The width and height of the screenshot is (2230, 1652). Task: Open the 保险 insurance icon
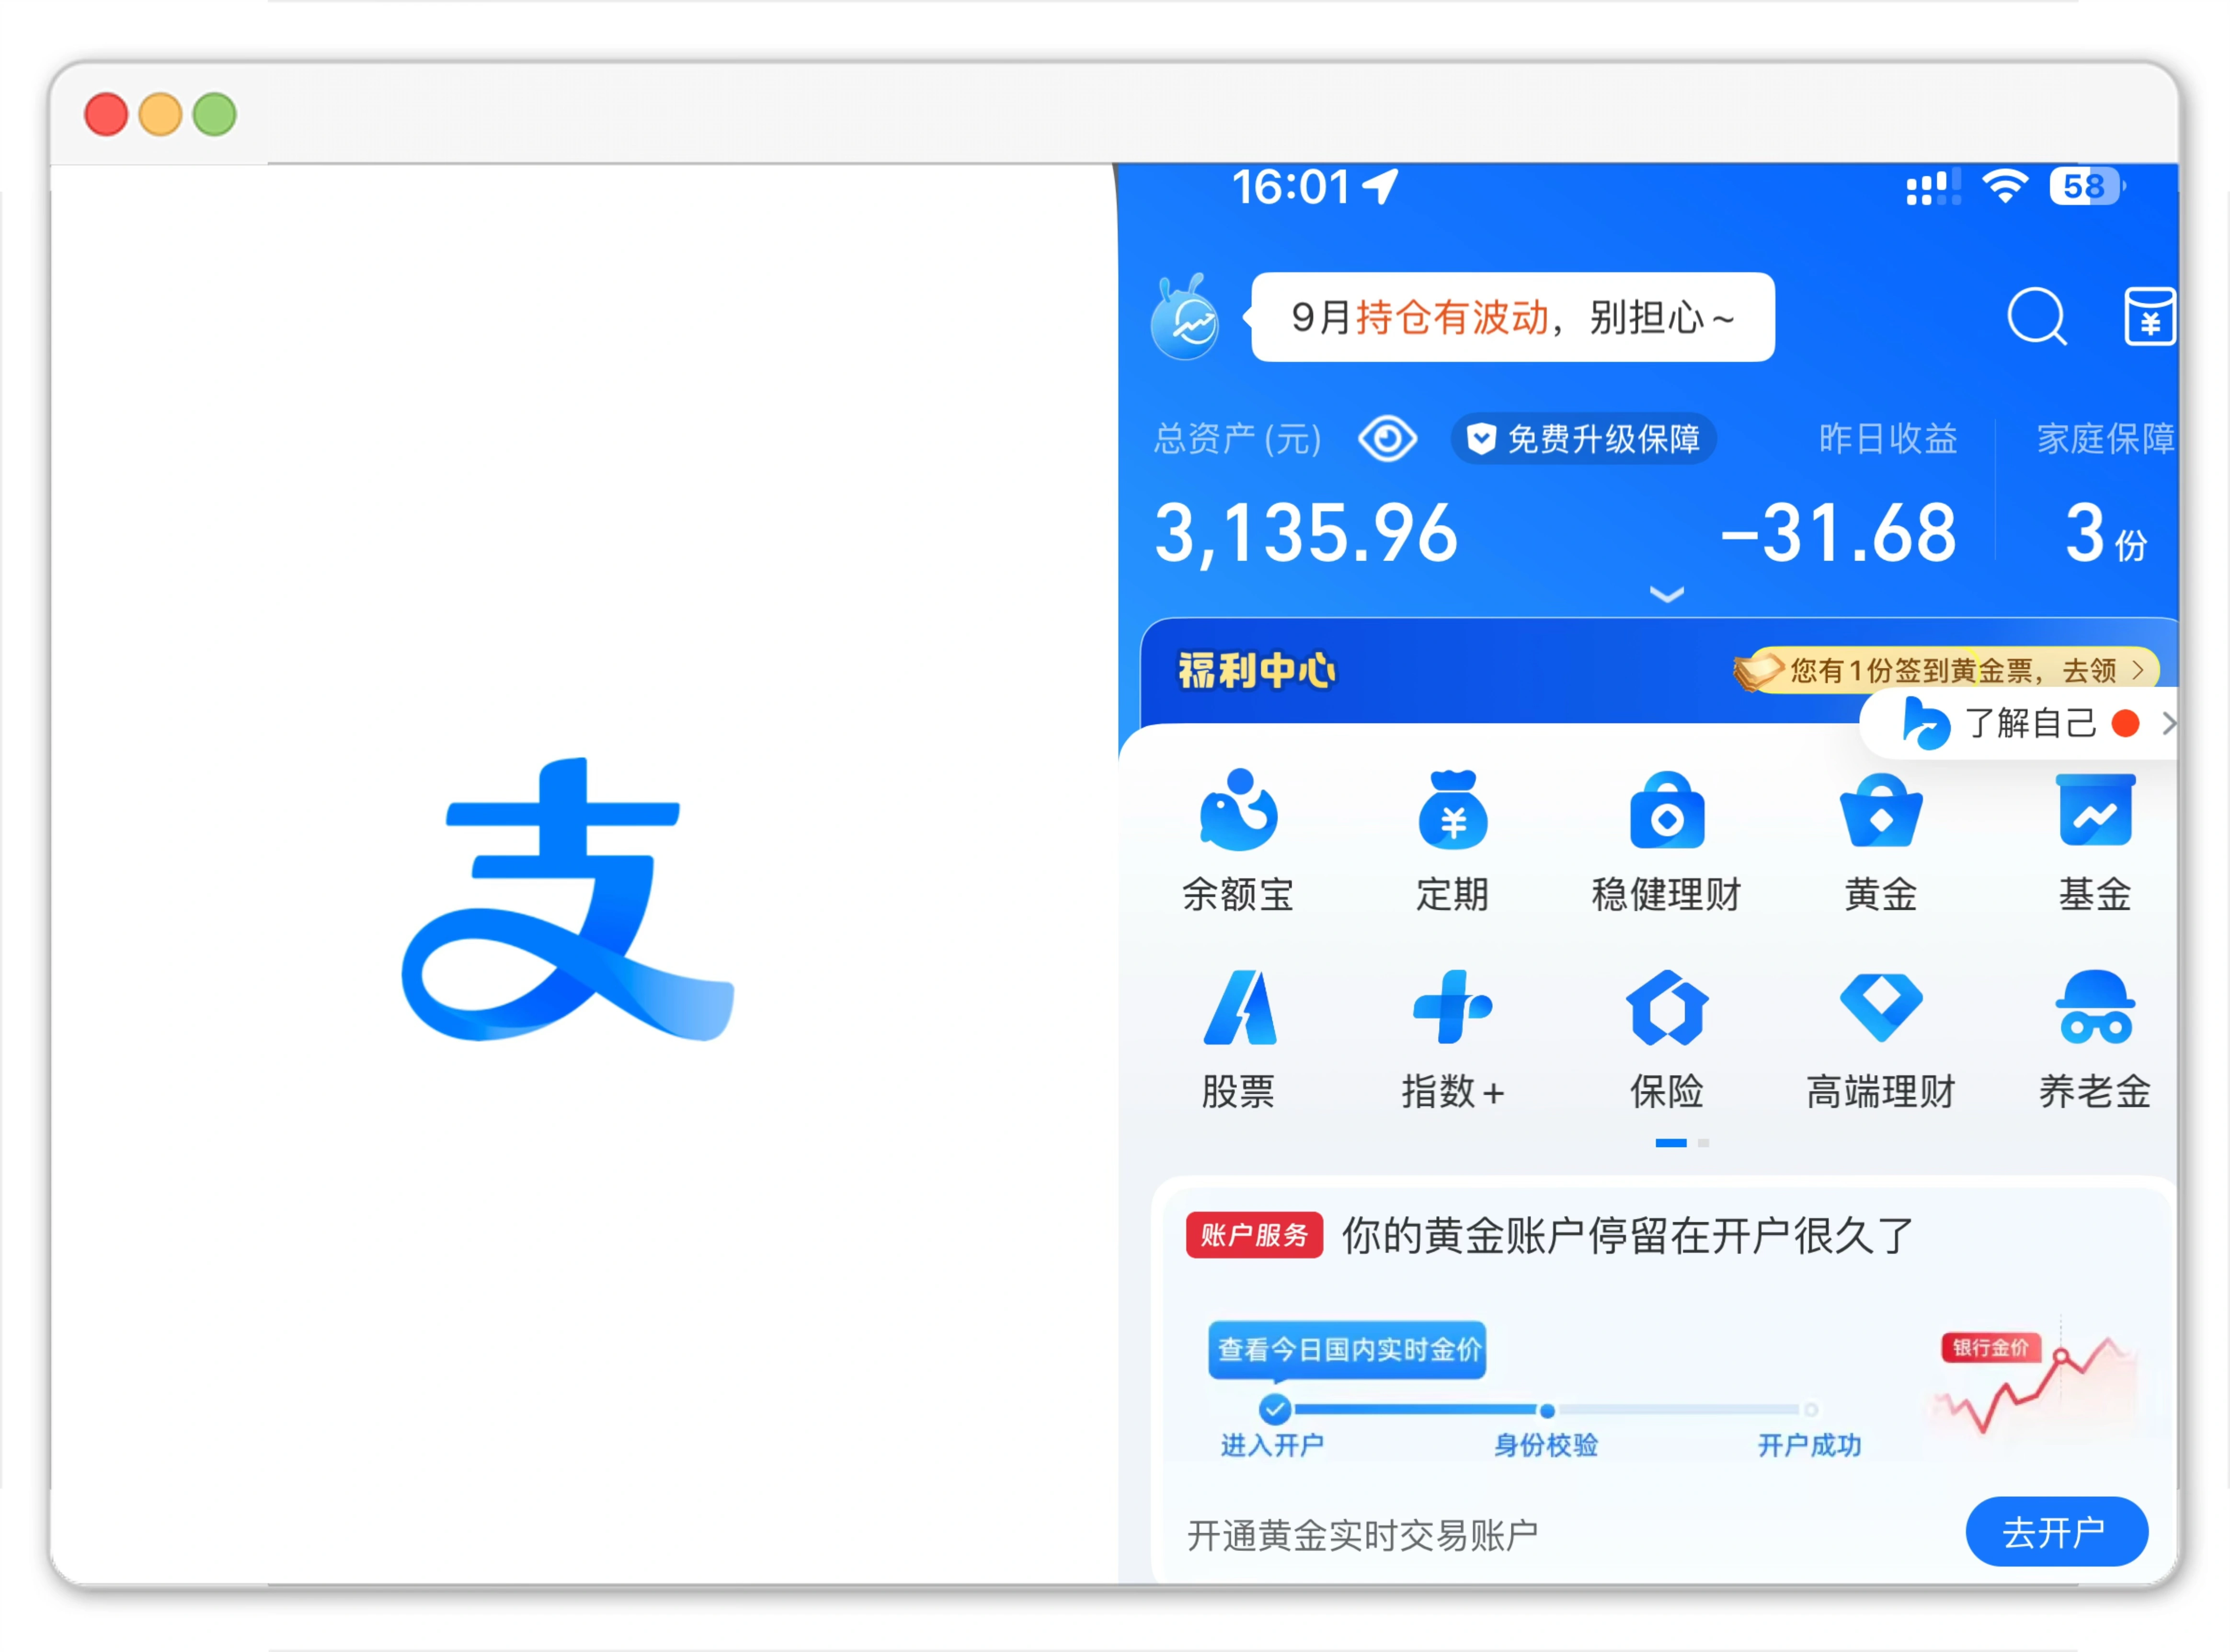pos(1667,1007)
